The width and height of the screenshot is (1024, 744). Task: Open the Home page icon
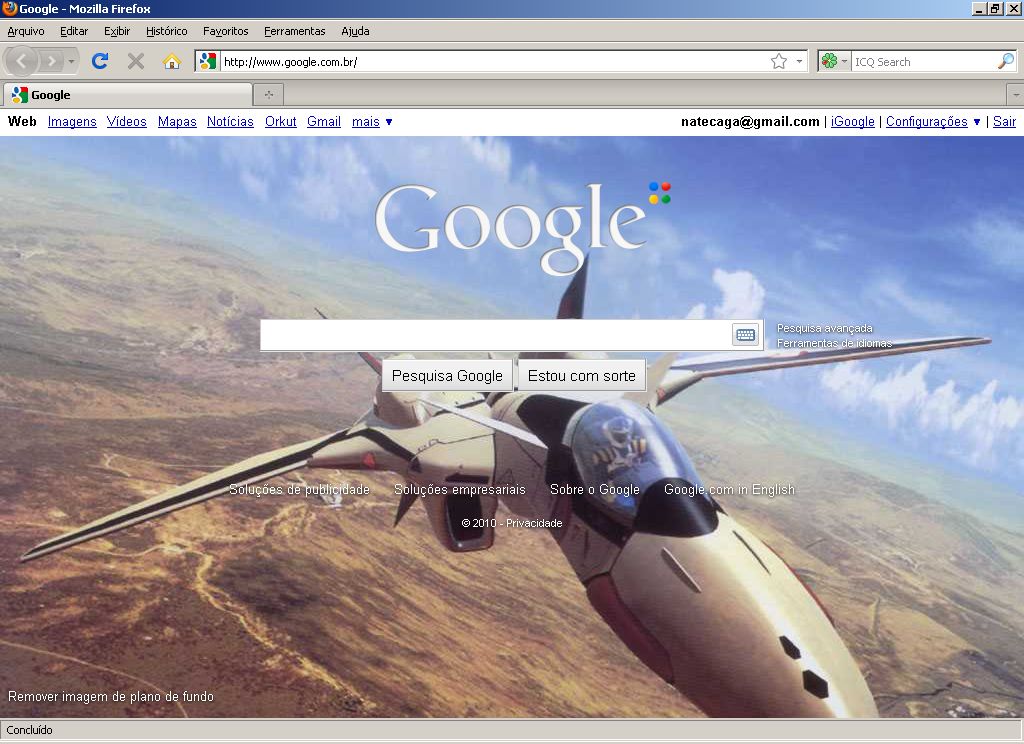(x=171, y=61)
